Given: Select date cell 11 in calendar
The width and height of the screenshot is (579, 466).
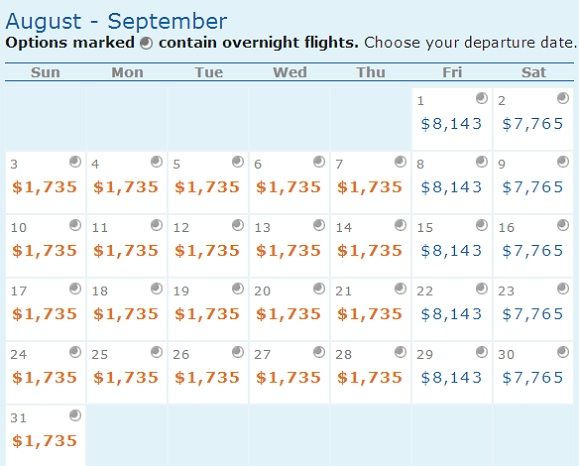Looking at the screenshot, I should coord(127,246).
